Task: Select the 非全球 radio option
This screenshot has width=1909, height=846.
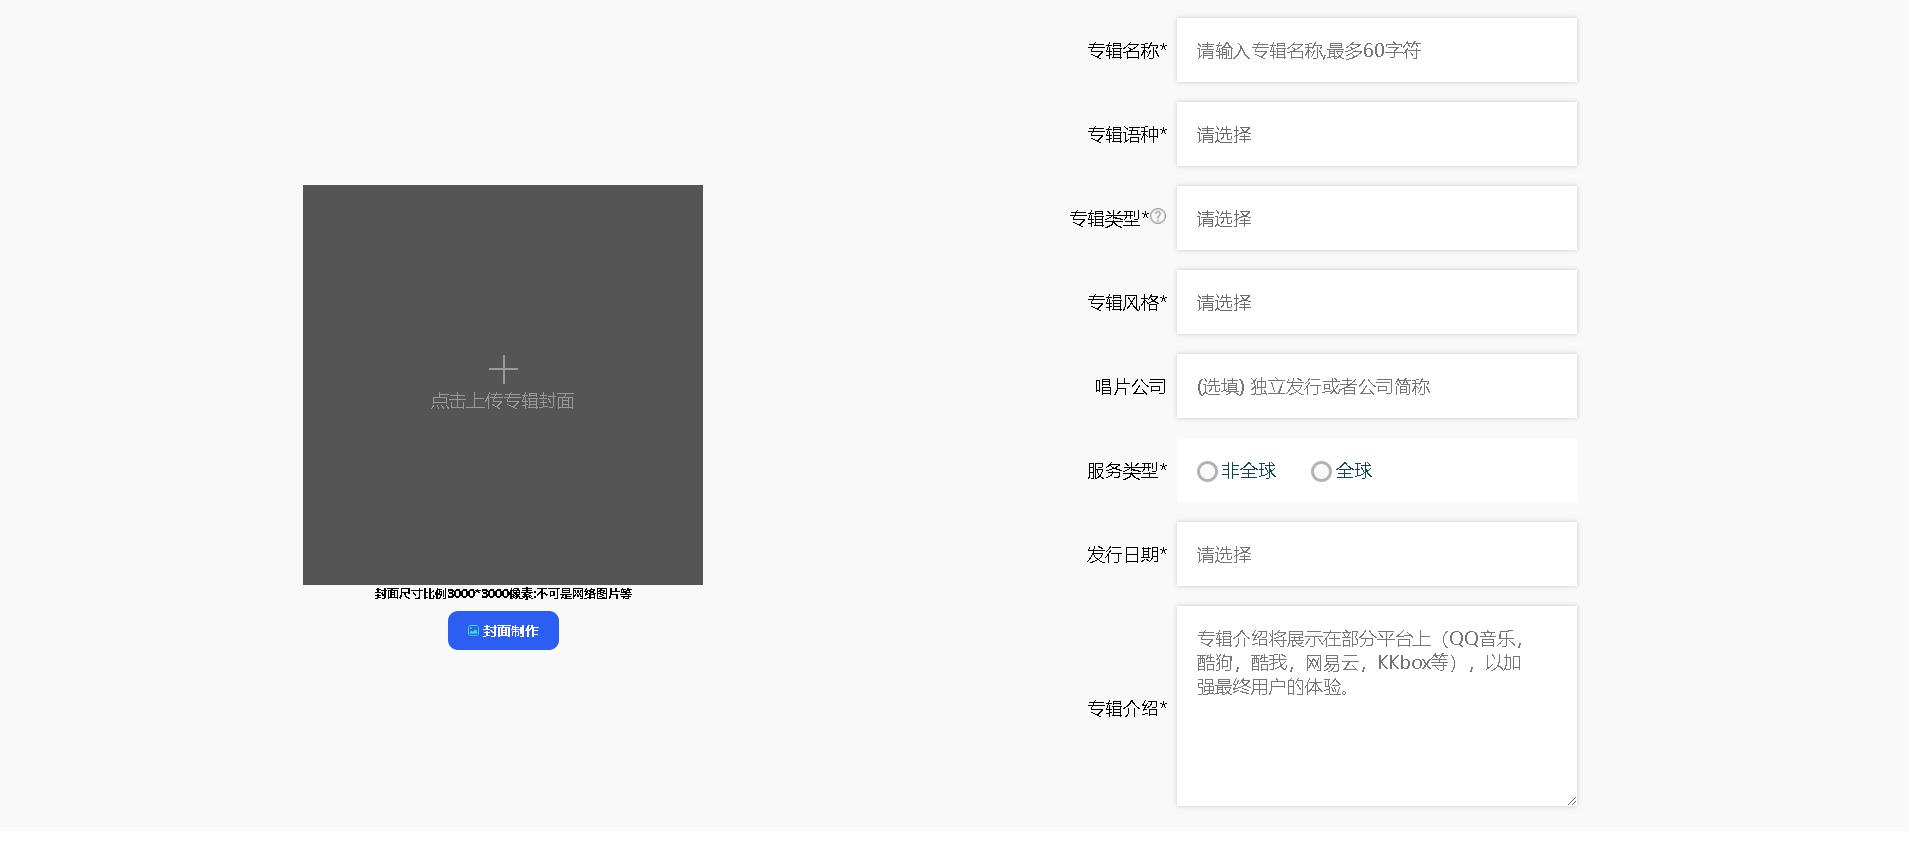Action: [x=1207, y=472]
